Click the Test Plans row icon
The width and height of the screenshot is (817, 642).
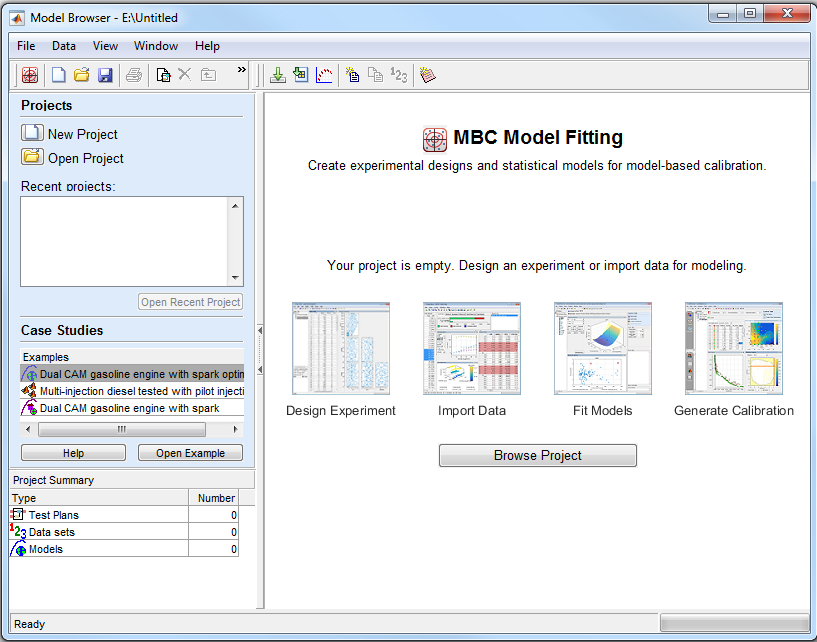pyautogui.click(x=18, y=514)
